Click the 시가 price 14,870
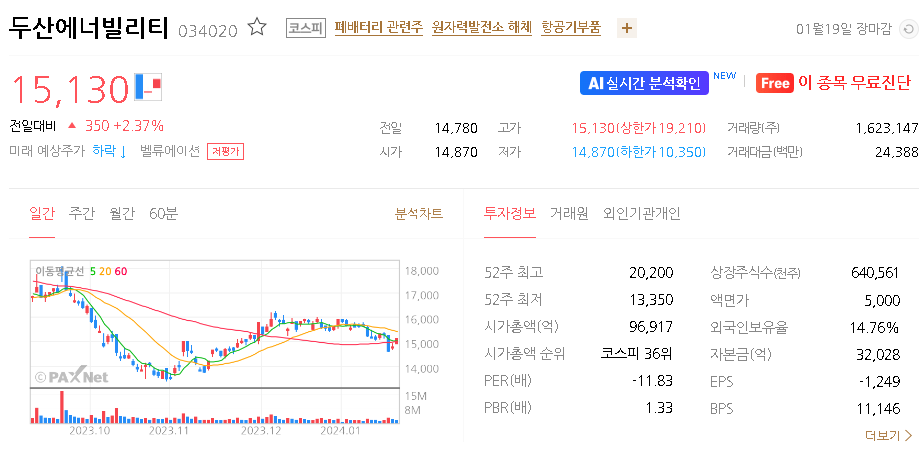Image resolution: width=923 pixels, height=456 pixels. (x=456, y=152)
